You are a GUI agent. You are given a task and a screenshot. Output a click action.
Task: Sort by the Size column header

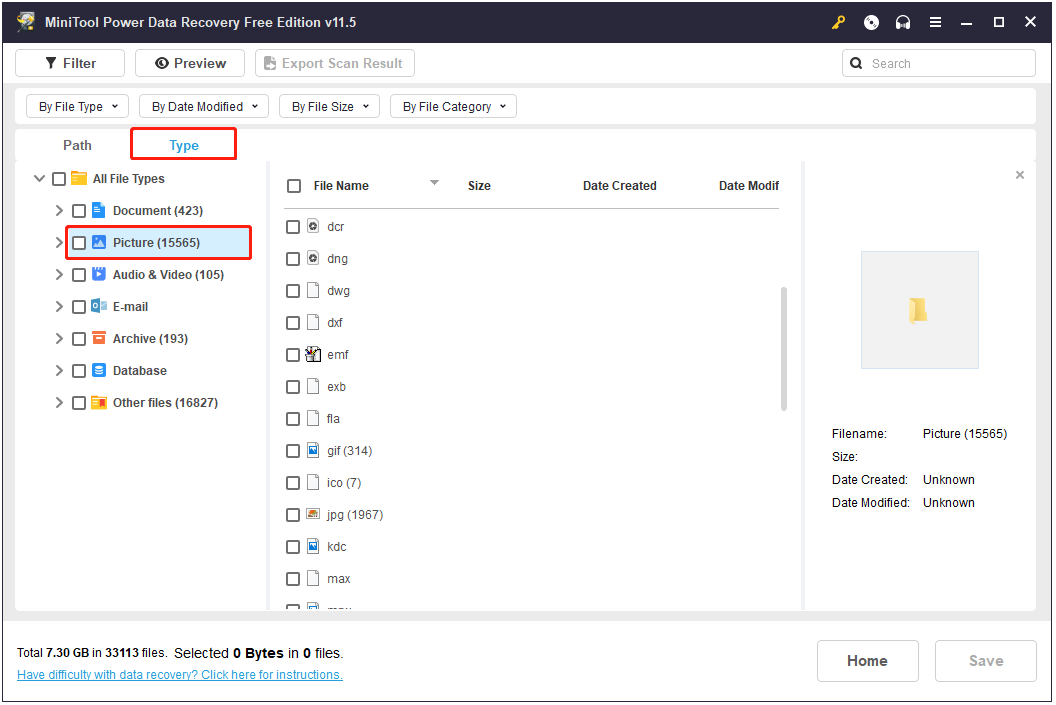tap(480, 186)
